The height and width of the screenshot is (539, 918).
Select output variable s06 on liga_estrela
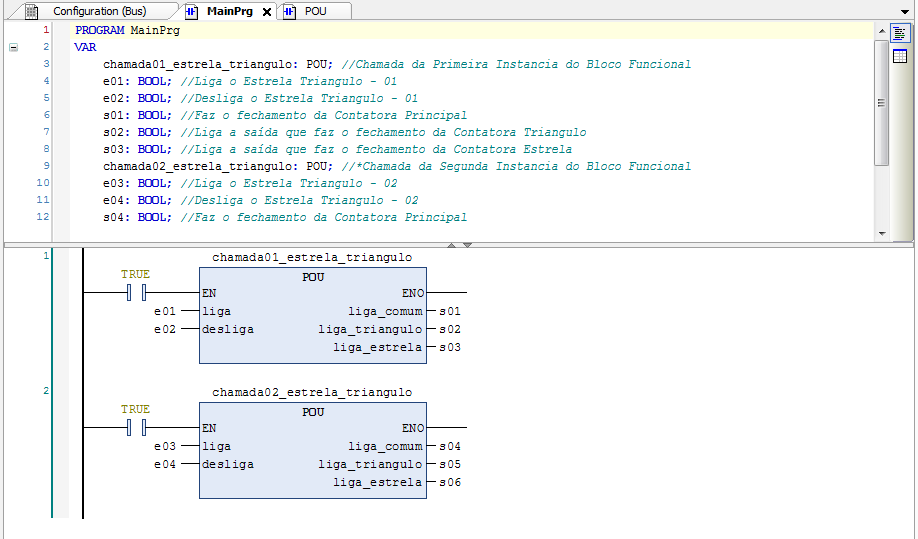[x=450, y=482]
